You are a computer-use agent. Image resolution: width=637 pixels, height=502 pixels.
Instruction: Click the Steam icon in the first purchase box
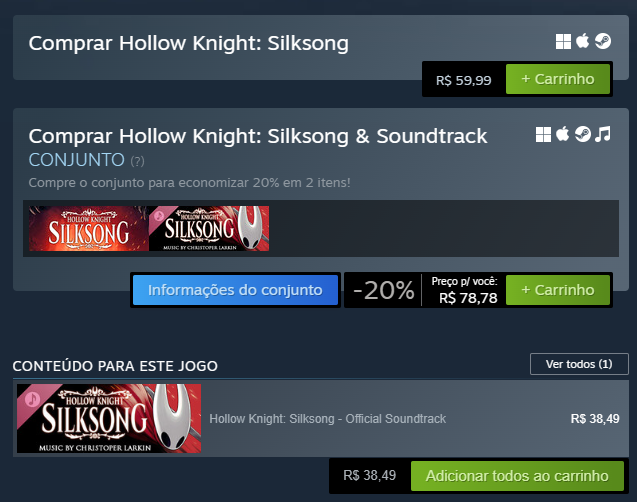click(603, 41)
